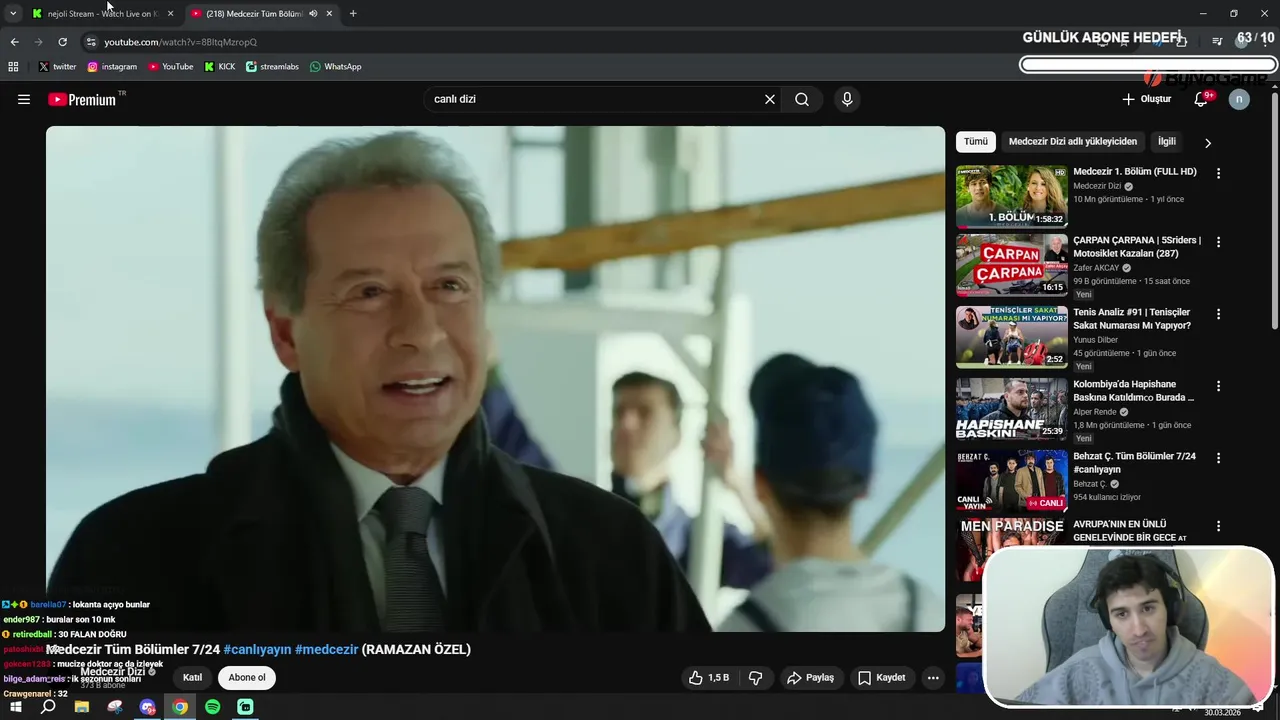Click the Abone ol subscribe button
1280x720 pixels.
[247, 677]
